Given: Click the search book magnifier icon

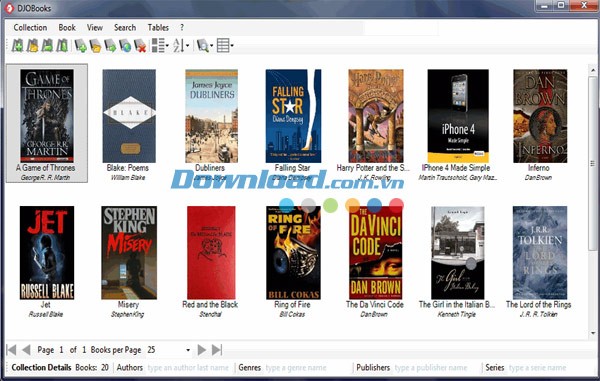Looking at the screenshot, I should click(202, 46).
